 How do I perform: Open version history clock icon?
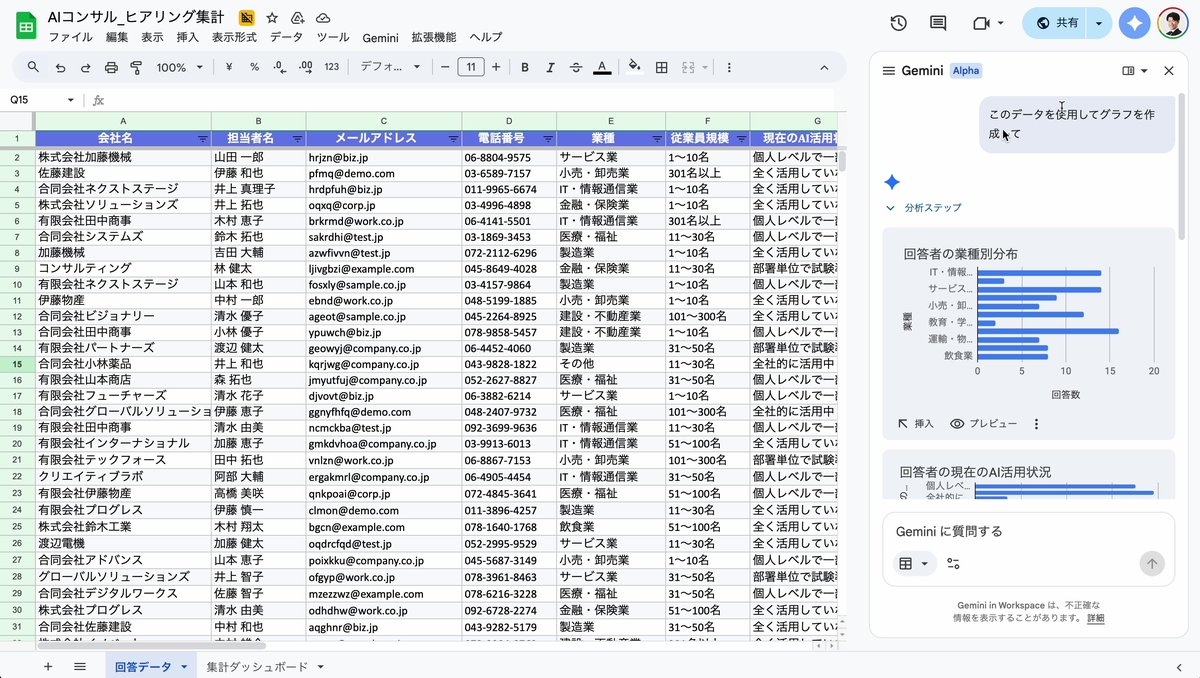898,23
